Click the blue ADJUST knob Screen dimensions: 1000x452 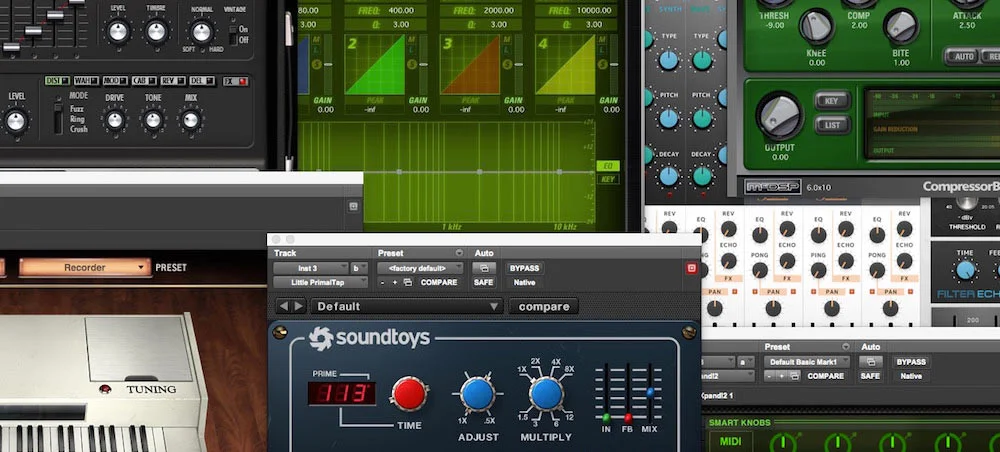point(478,394)
